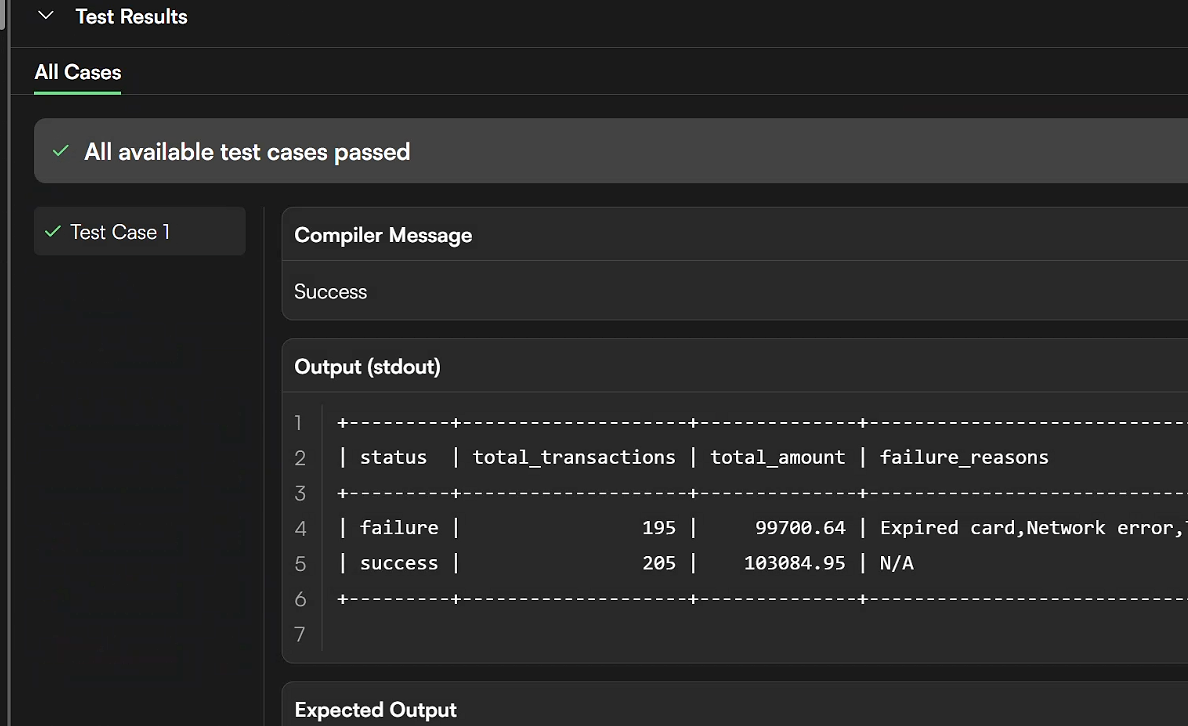Click total_transactions column header text
The width and height of the screenshot is (1188, 726).
pyautogui.click(x=574, y=458)
